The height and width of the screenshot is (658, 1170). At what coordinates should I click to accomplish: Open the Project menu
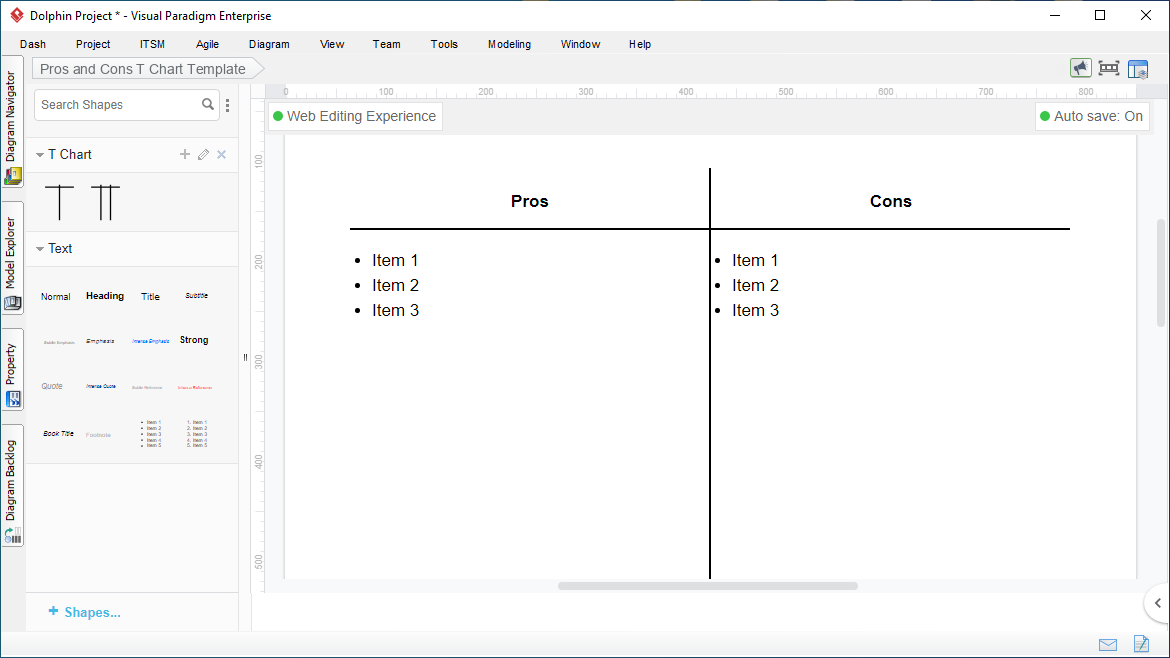coord(93,44)
